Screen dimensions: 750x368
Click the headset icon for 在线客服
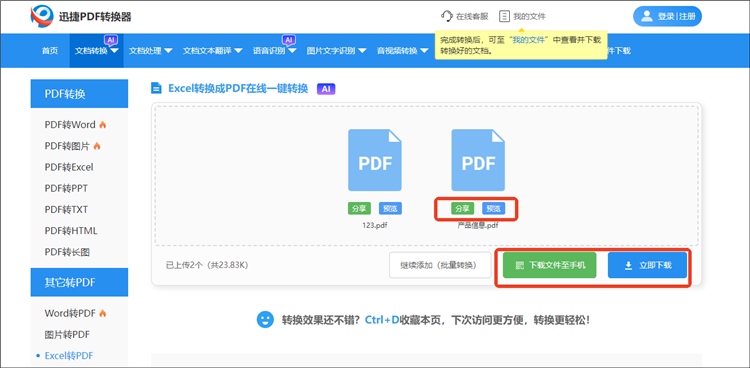click(x=447, y=16)
